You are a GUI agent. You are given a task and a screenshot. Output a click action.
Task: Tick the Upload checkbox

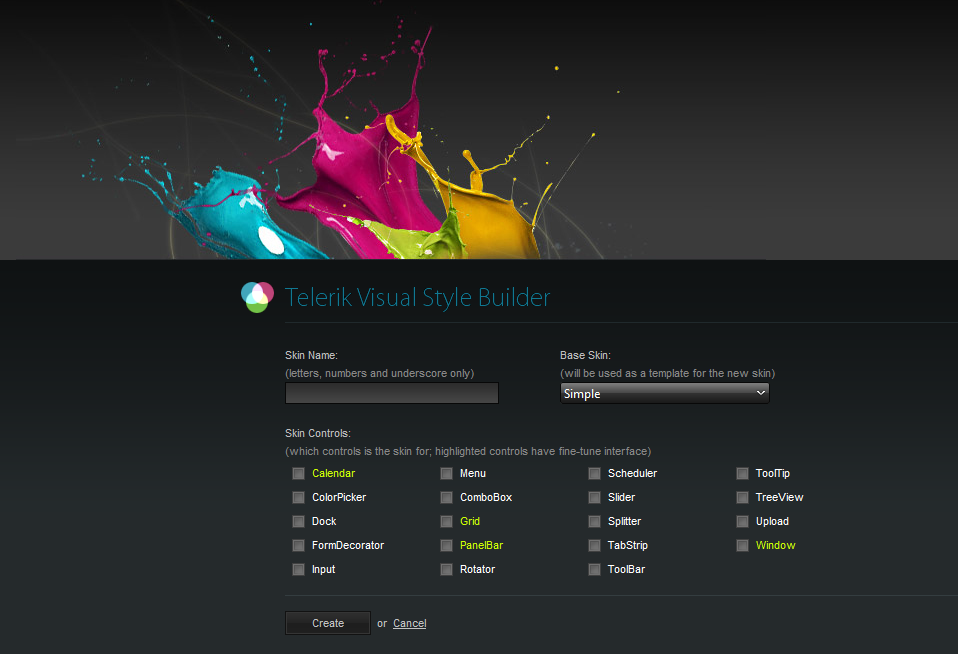[x=742, y=521]
